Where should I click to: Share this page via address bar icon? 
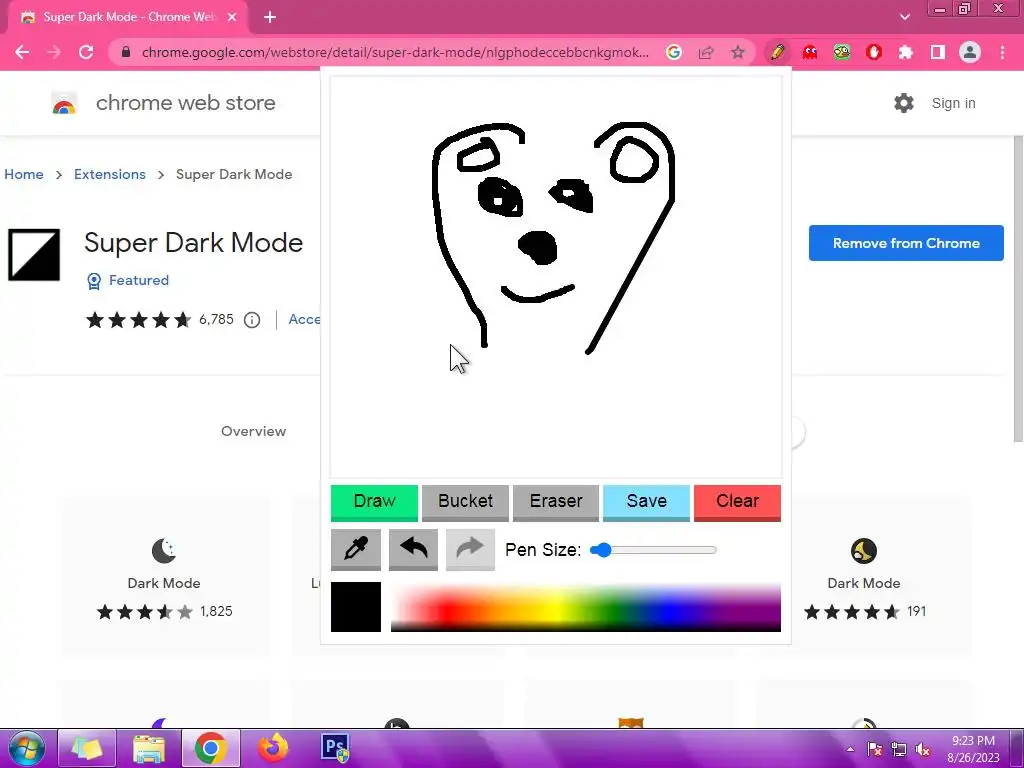[706, 52]
